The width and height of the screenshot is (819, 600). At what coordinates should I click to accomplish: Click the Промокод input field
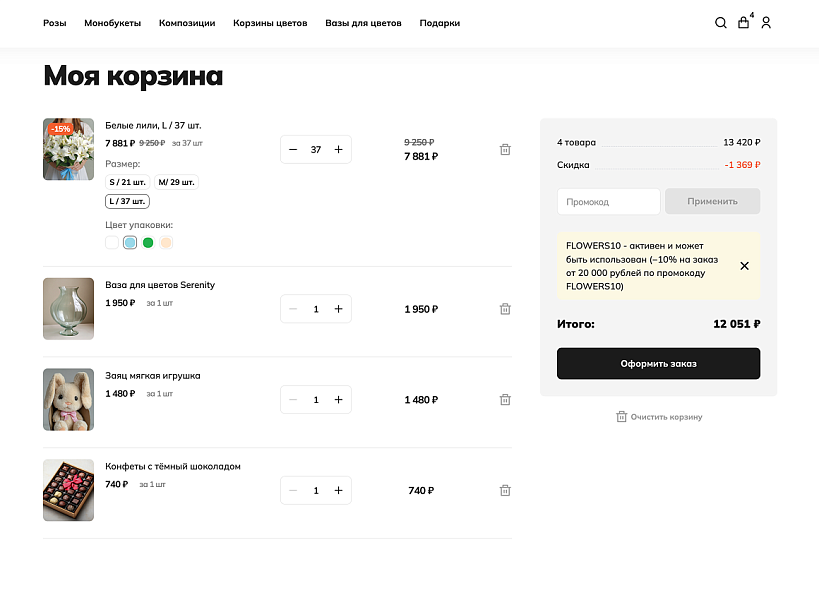pos(608,201)
